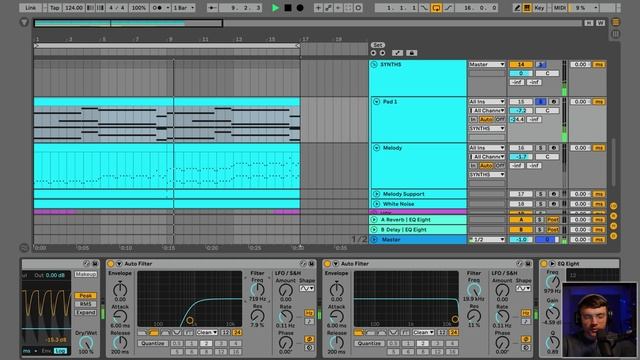Open SYNTHS output Master dropdown
This screenshot has width=640, height=360.
click(487, 64)
